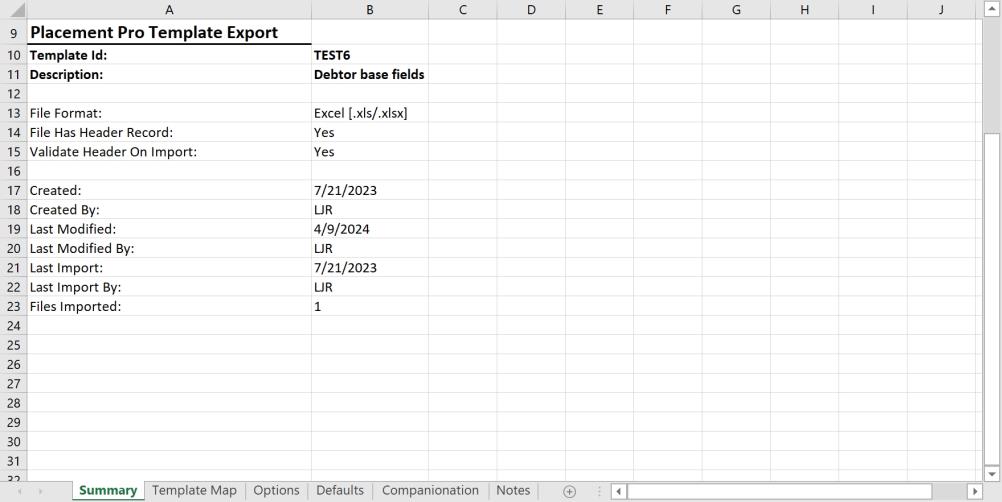The image size is (1002, 502).
Task: Select the Last Modified date cell 4/9/2024
Action: coord(370,229)
